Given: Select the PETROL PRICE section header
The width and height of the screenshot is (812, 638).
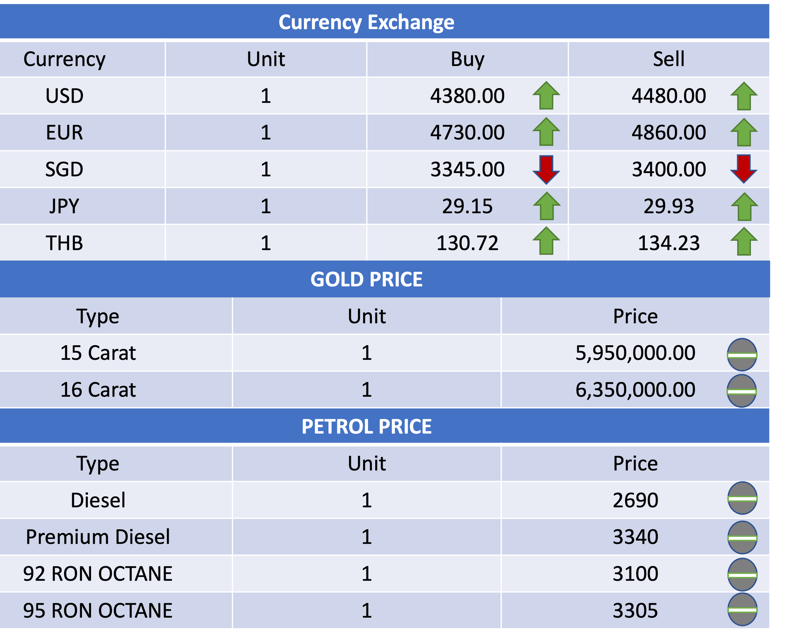Looking at the screenshot, I should point(366,426).
